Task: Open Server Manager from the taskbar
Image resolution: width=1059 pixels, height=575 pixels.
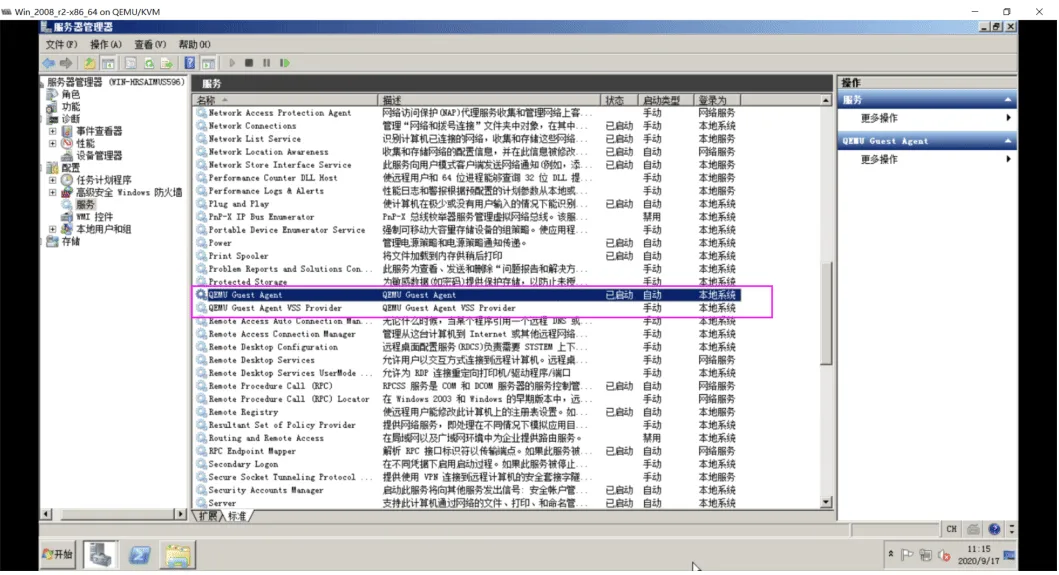Action: pyautogui.click(x=101, y=555)
